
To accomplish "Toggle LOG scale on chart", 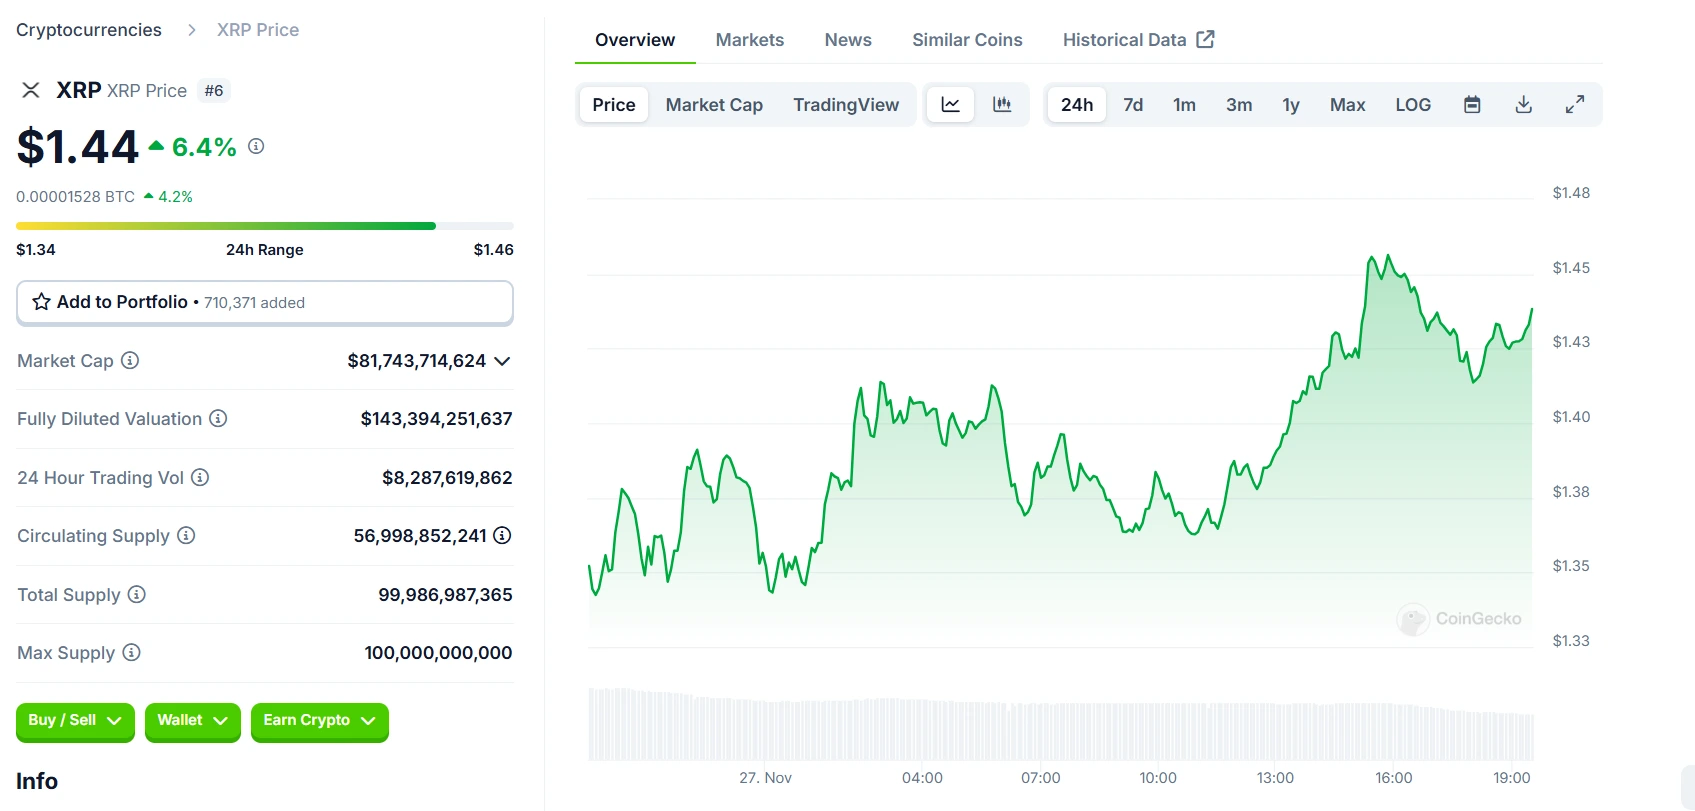I will click(1413, 104).
